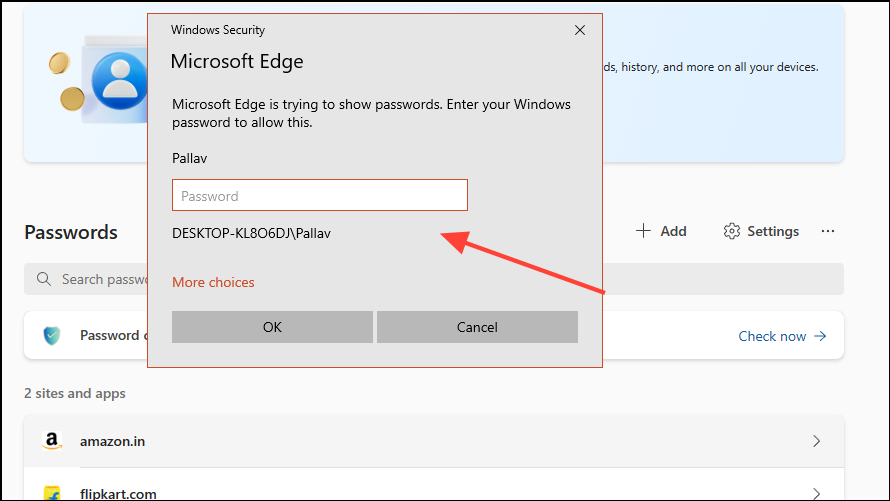Click the Pallav username label in dialog
The image size is (890, 501).
(190, 158)
